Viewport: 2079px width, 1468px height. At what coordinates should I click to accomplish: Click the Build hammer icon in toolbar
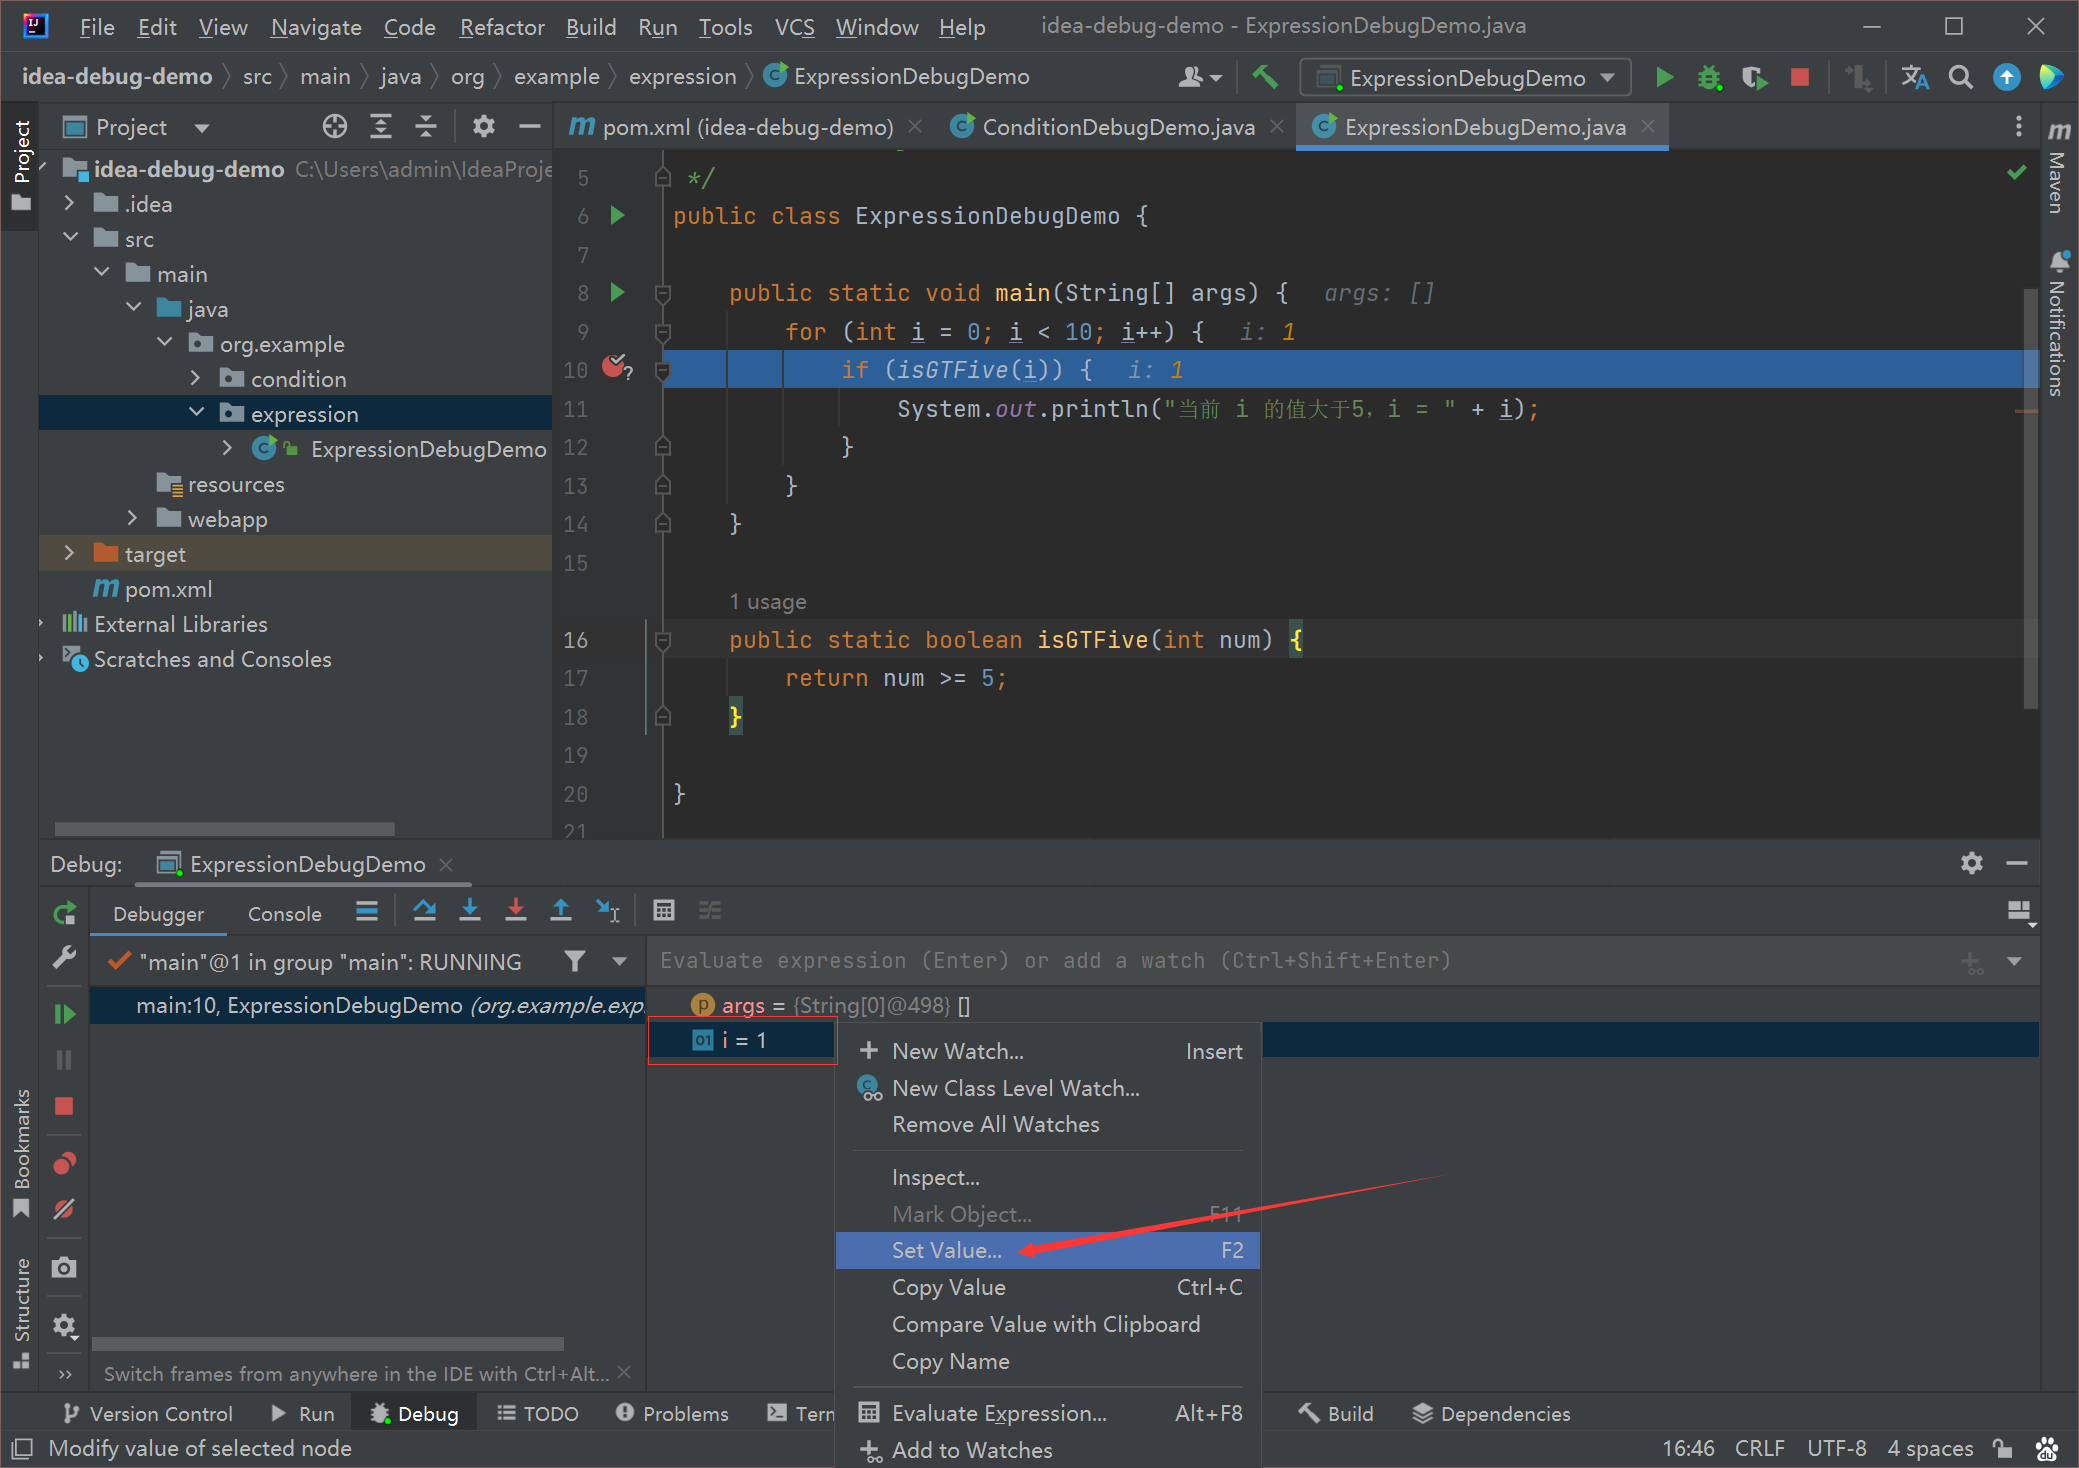click(1265, 77)
